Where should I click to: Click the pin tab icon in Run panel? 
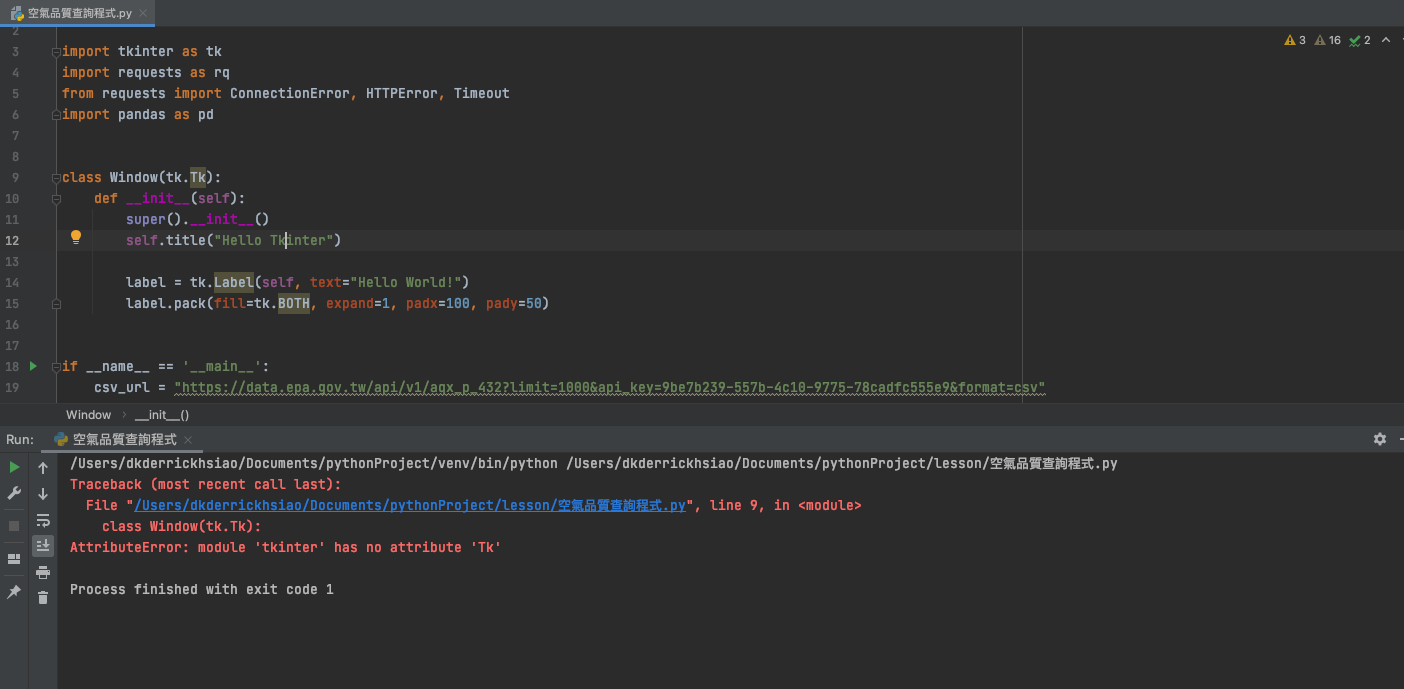coord(14,592)
